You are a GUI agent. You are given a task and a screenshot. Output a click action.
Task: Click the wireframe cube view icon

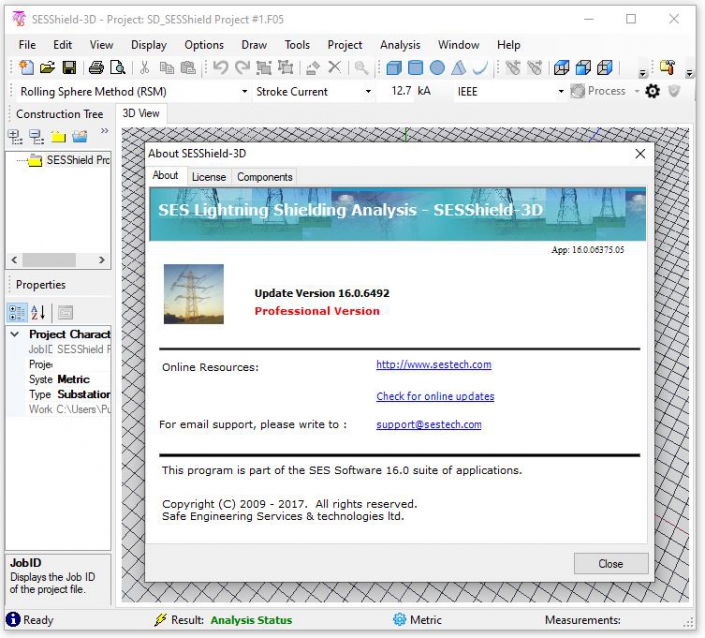tap(562, 67)
